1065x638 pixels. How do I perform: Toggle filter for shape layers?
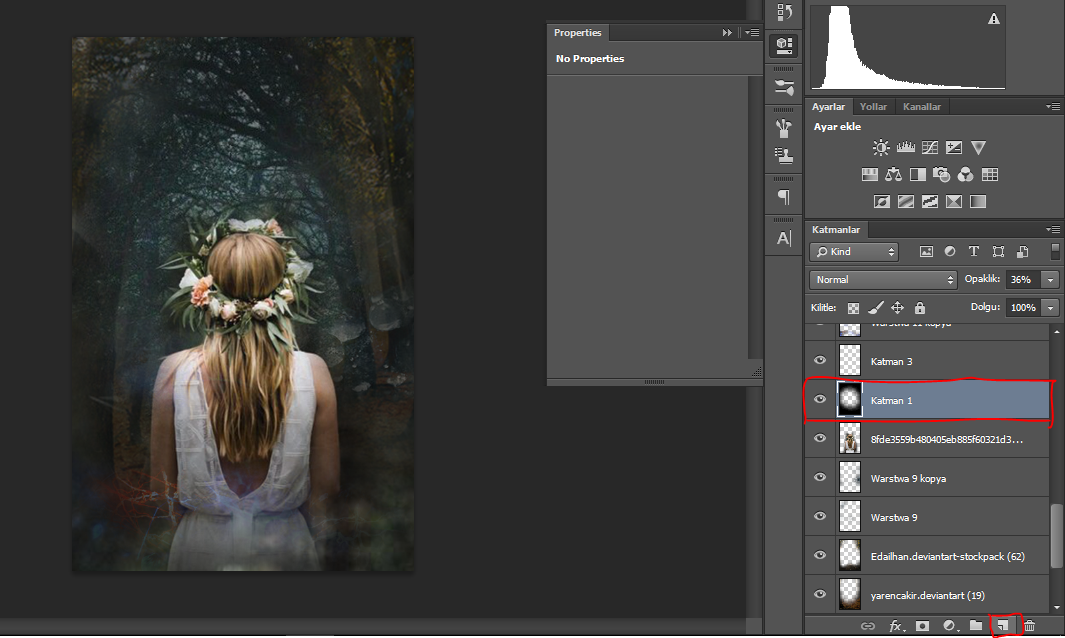pos(998,251)
